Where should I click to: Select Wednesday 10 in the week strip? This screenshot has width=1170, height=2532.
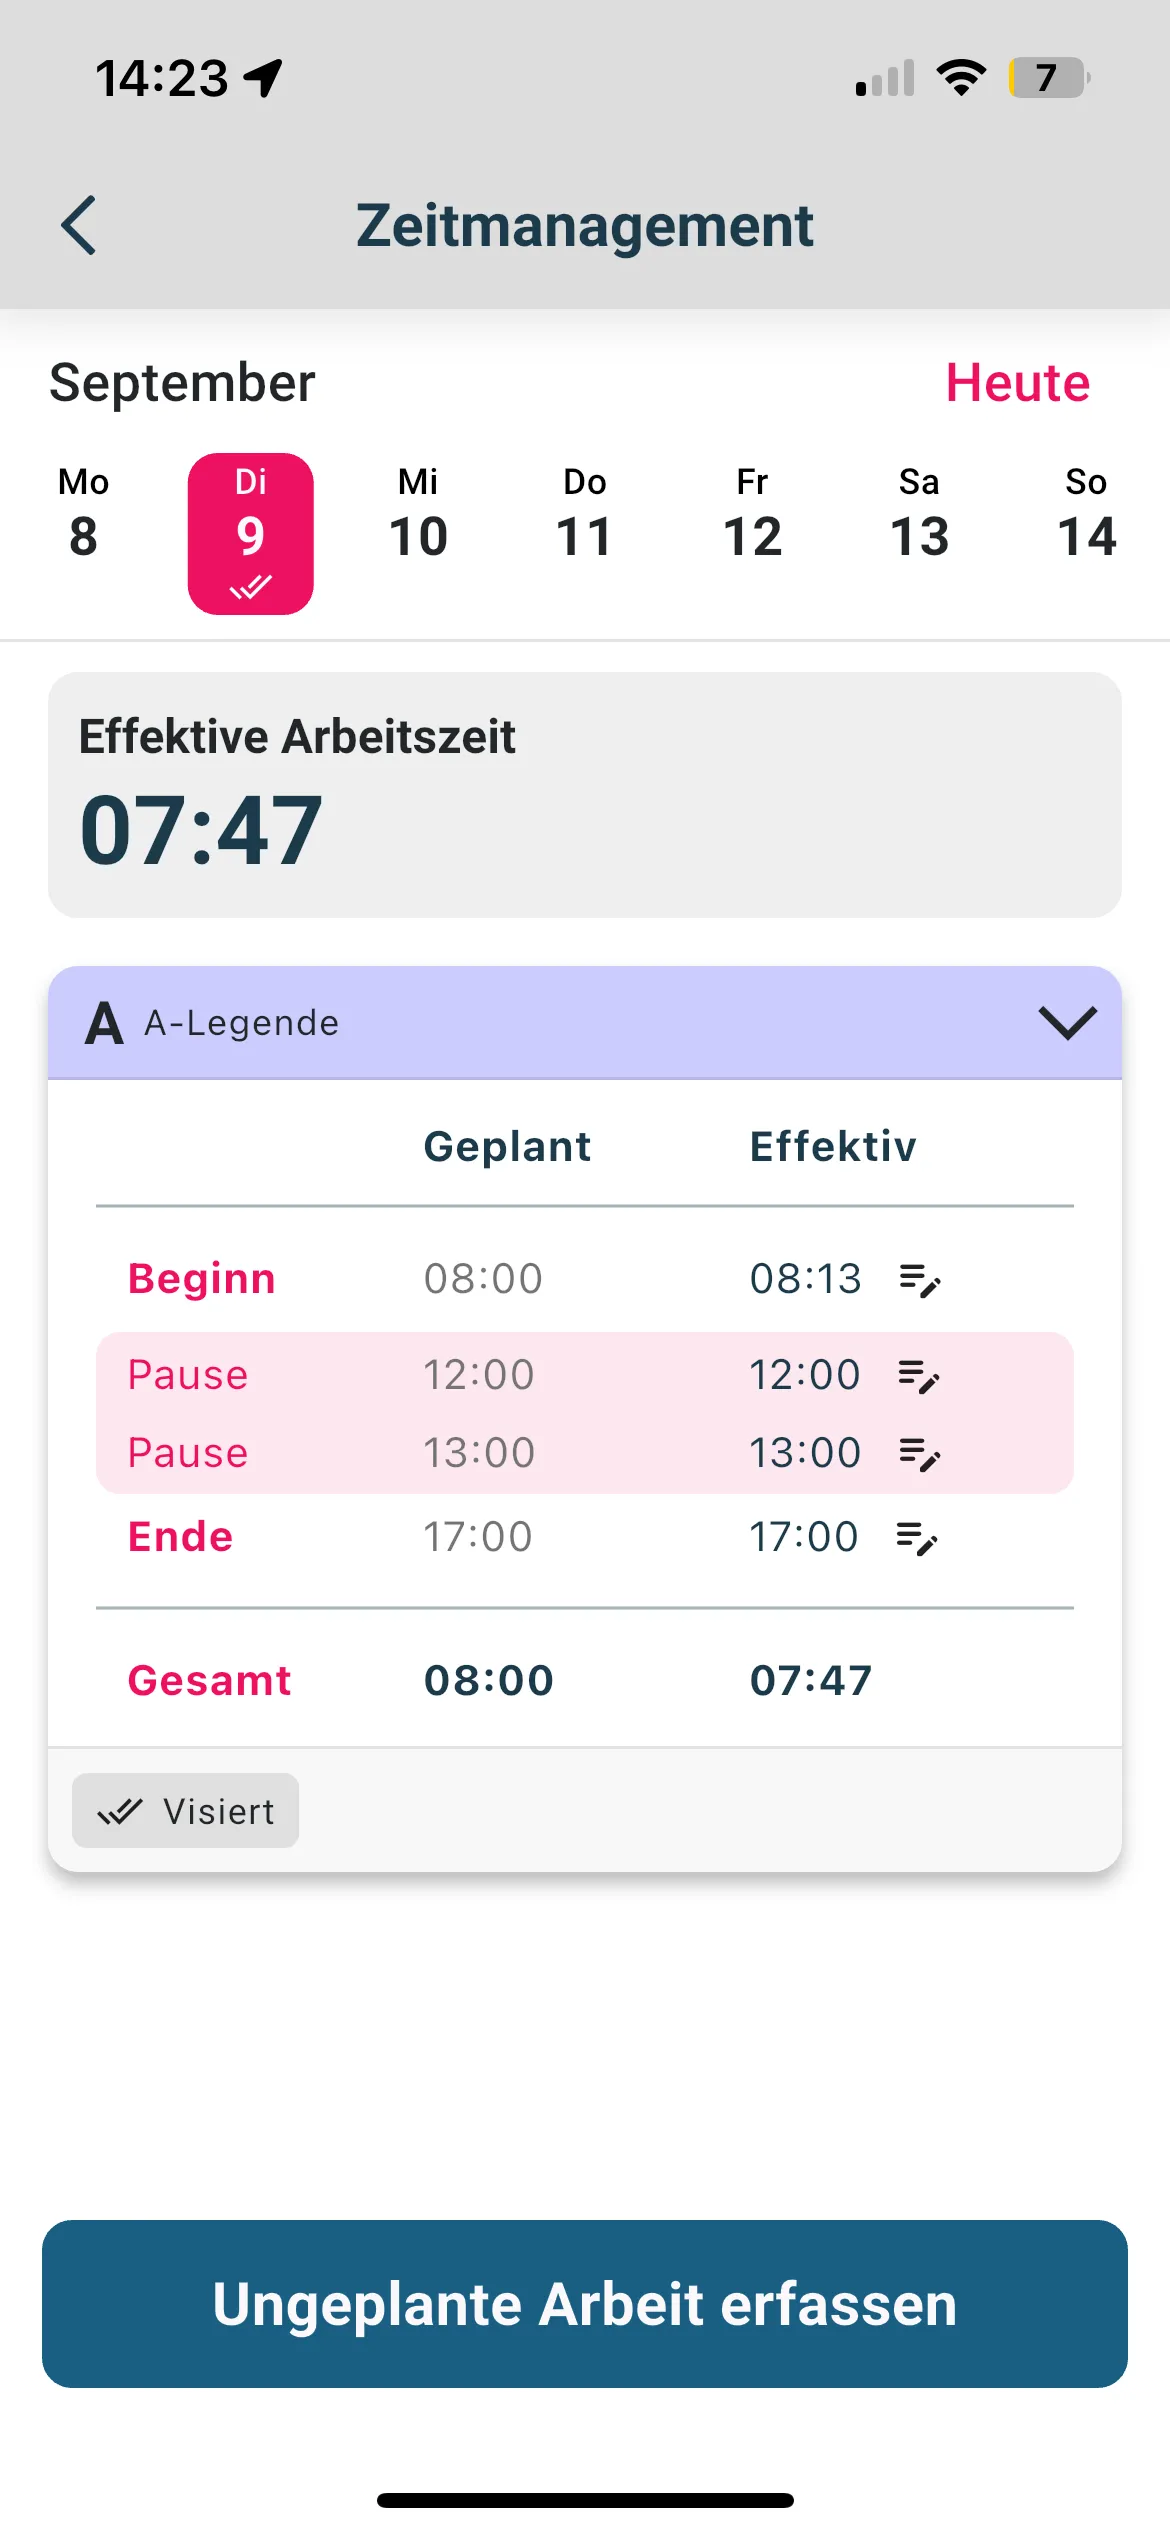pyautogui.click(x=418, y=513)
